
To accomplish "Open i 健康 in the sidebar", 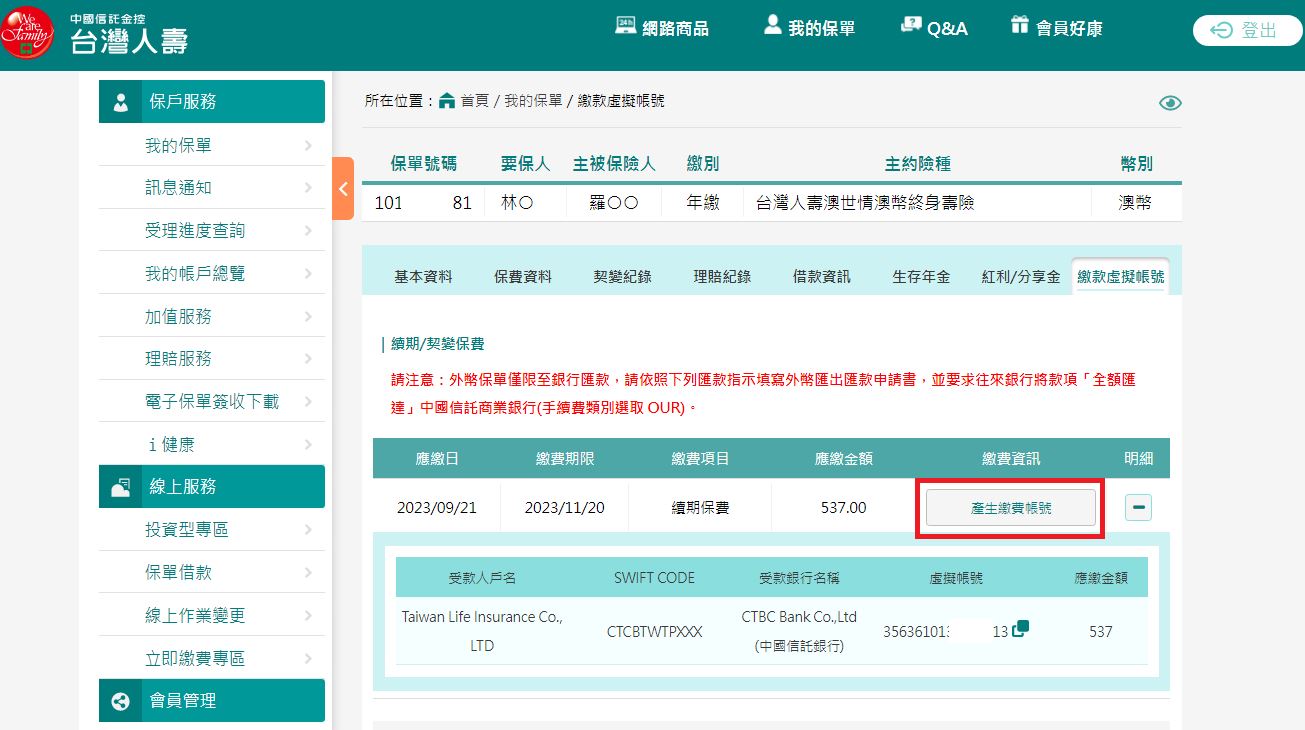I will point(212,444).
